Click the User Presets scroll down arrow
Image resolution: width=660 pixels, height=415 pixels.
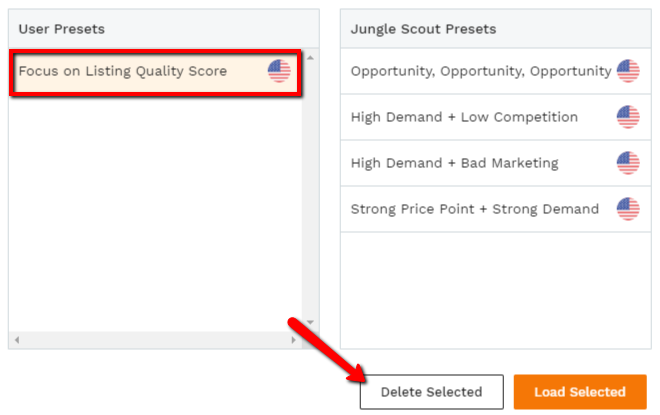[x=310, y=322]
